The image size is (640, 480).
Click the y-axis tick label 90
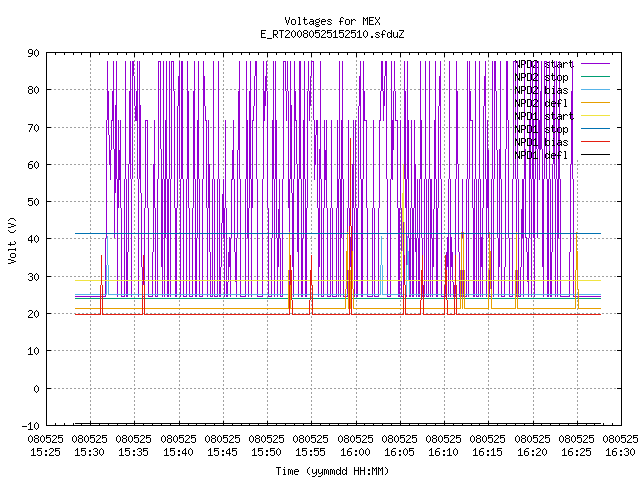point(33,53)
